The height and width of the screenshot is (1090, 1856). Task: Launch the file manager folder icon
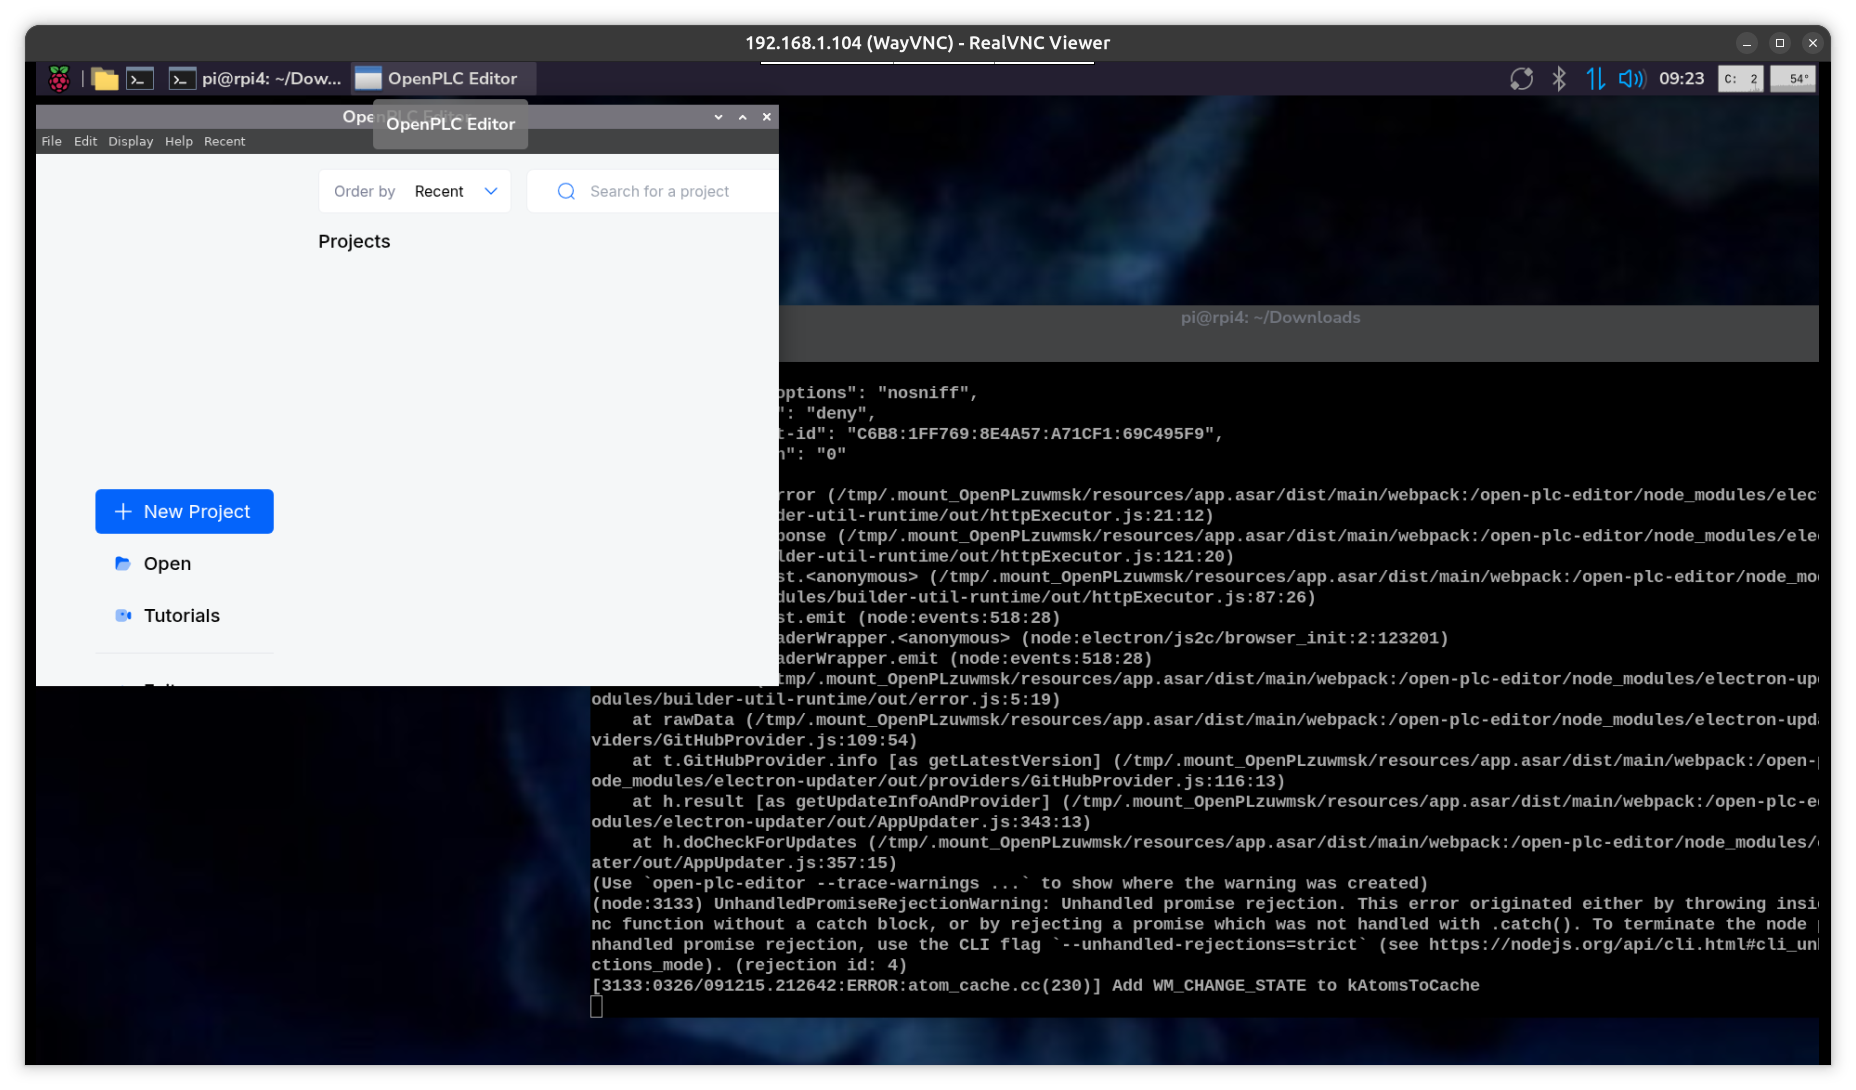pyautogui.click(x=105, y=79)
